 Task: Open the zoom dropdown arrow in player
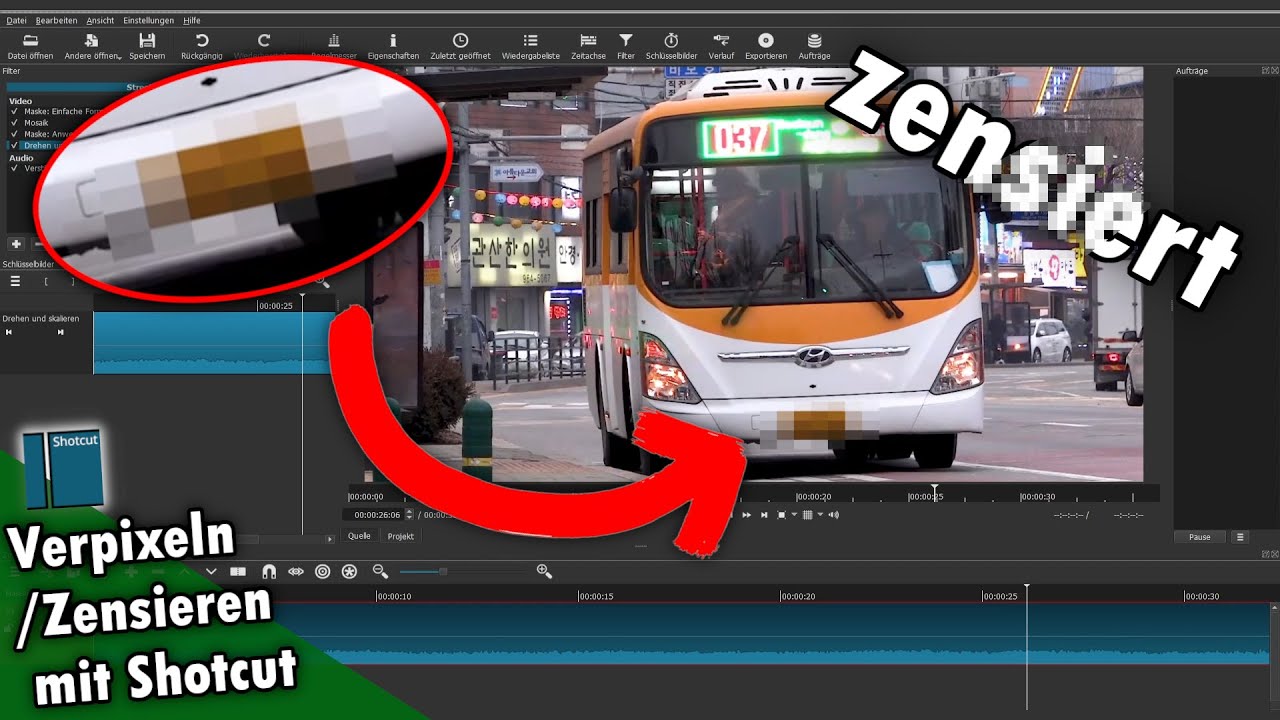coord(794,515)
